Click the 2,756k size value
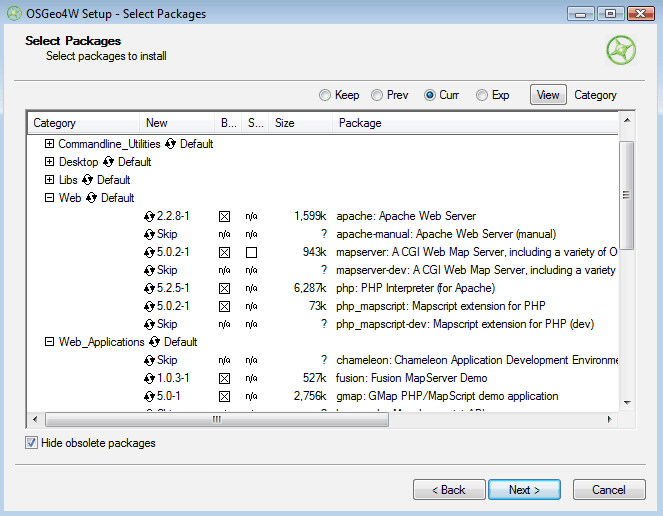 coord(310,396)
